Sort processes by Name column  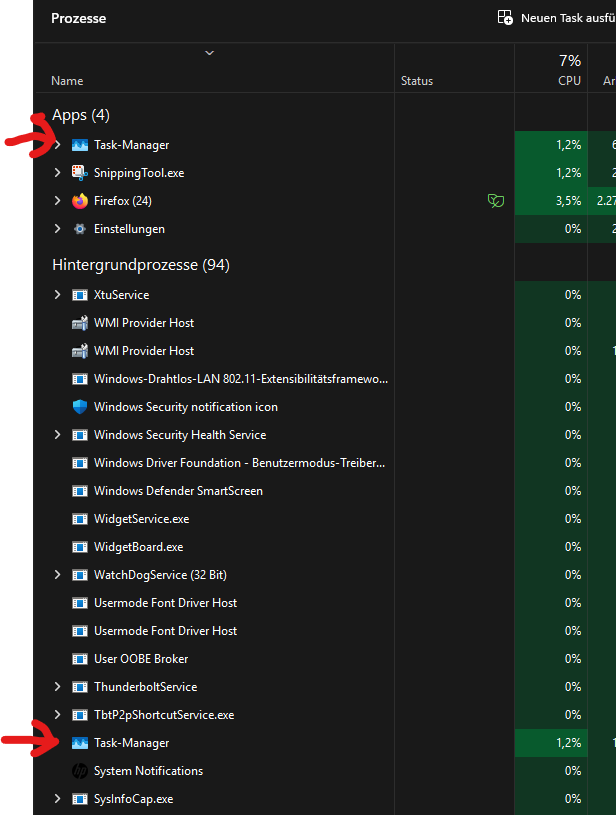pyautogui.click(x=67, y=81)
